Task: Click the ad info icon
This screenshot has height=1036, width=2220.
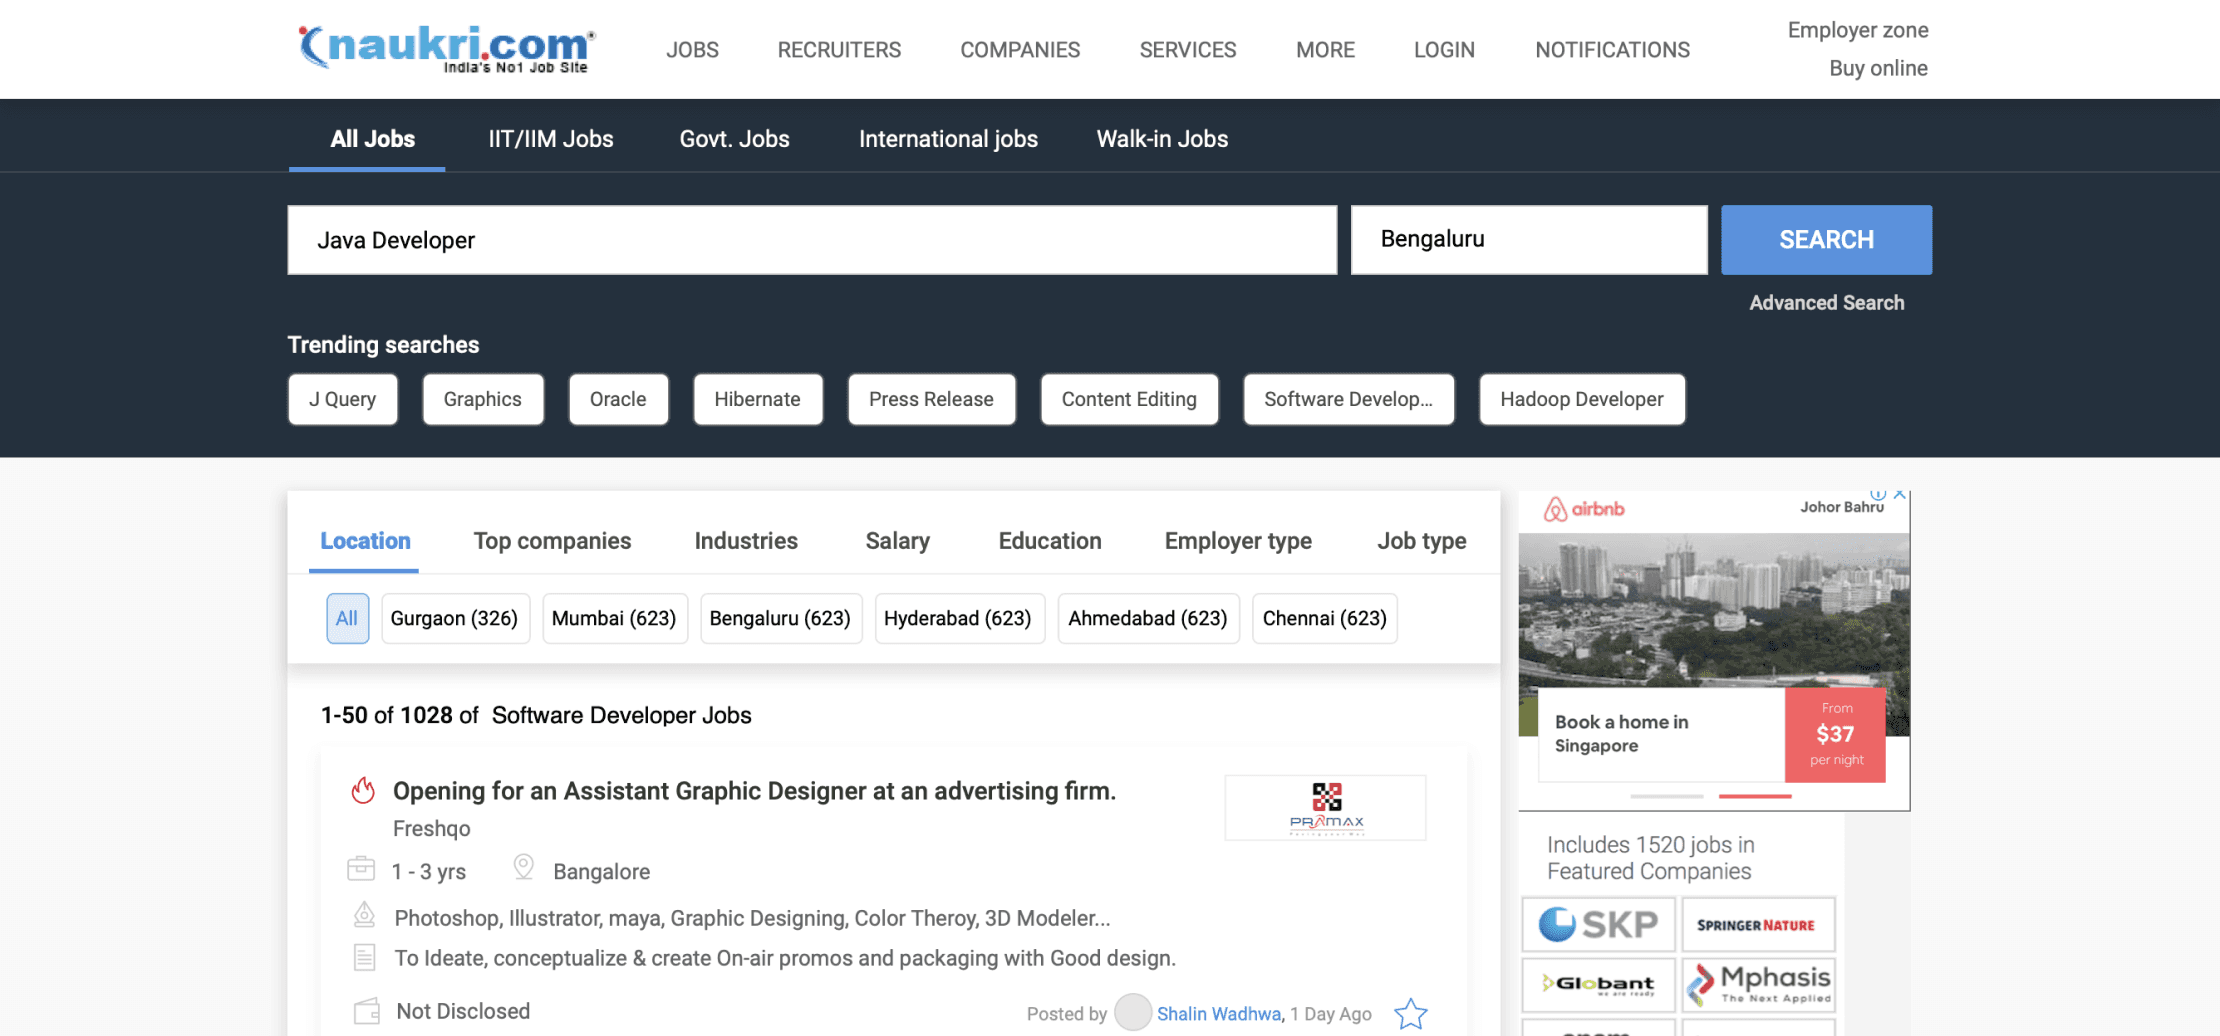Action: pos(1878,494)
